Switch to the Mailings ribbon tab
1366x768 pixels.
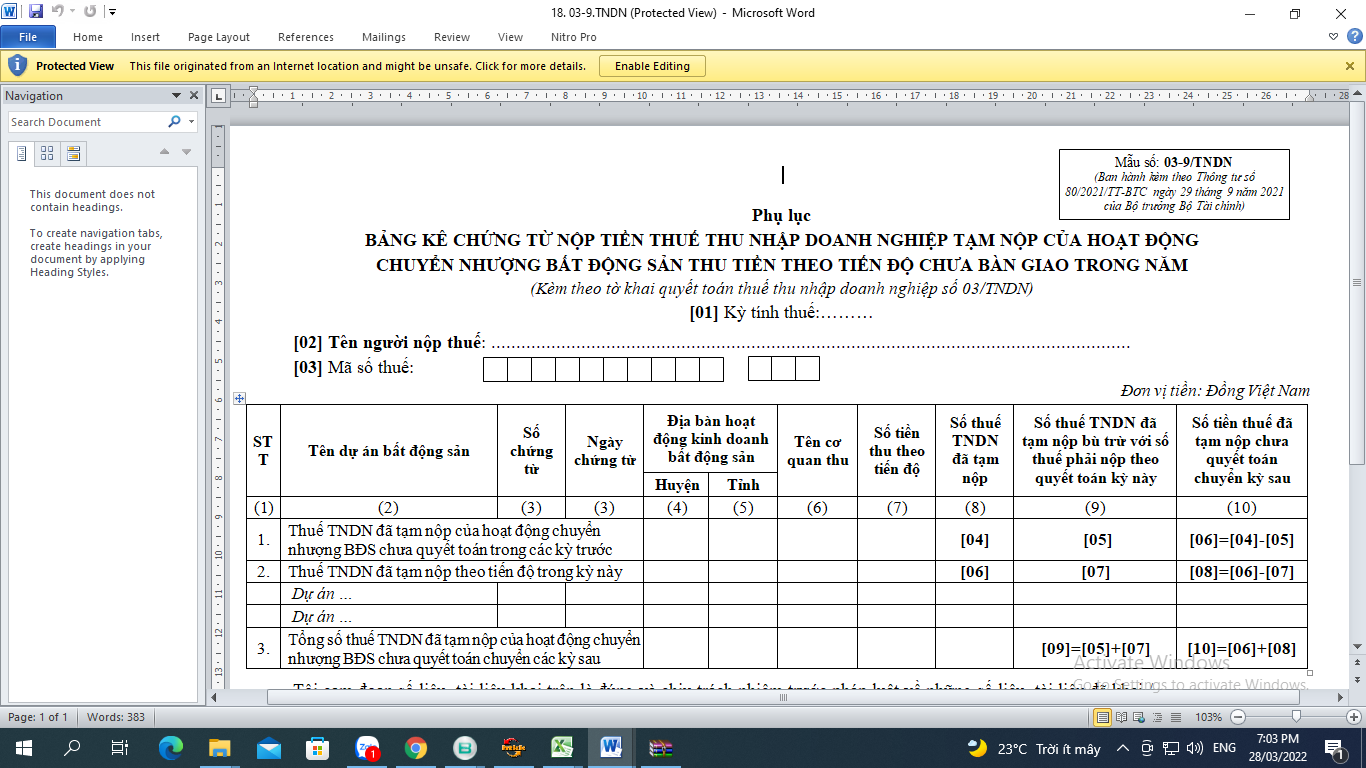tap(384, 37)
